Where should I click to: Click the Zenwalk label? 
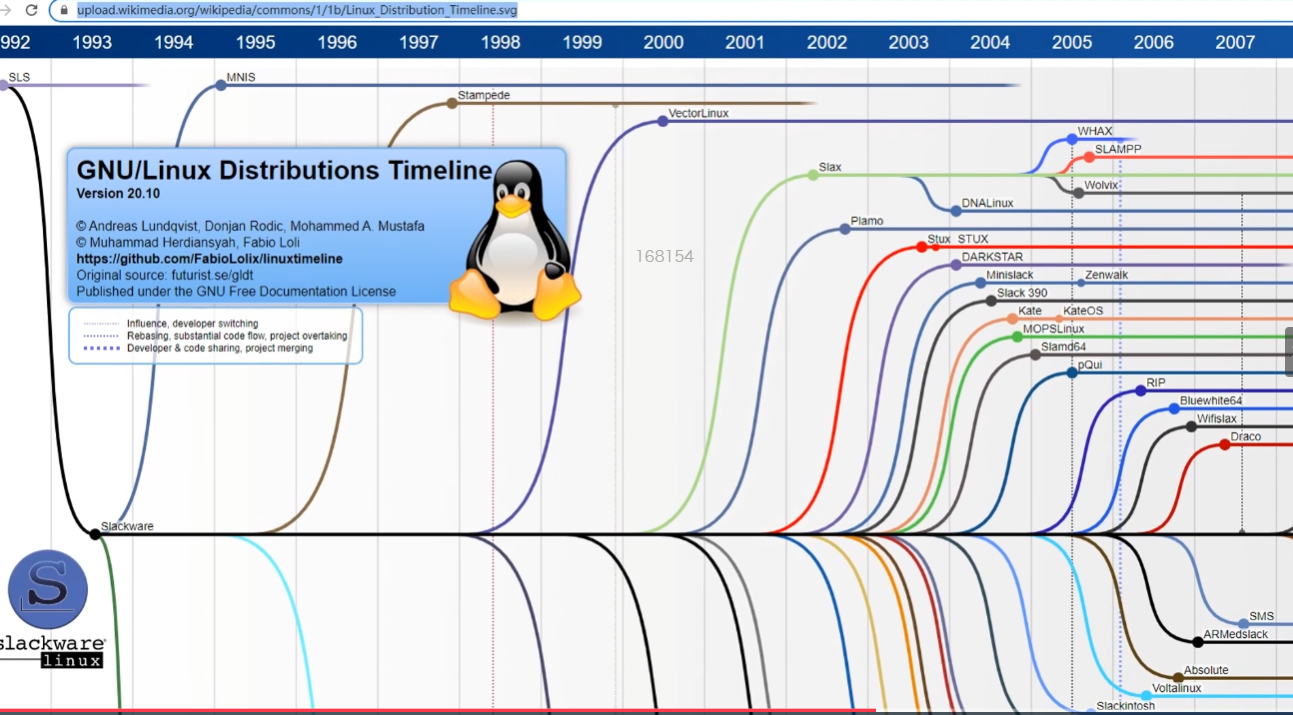(x=1107, y=275)
